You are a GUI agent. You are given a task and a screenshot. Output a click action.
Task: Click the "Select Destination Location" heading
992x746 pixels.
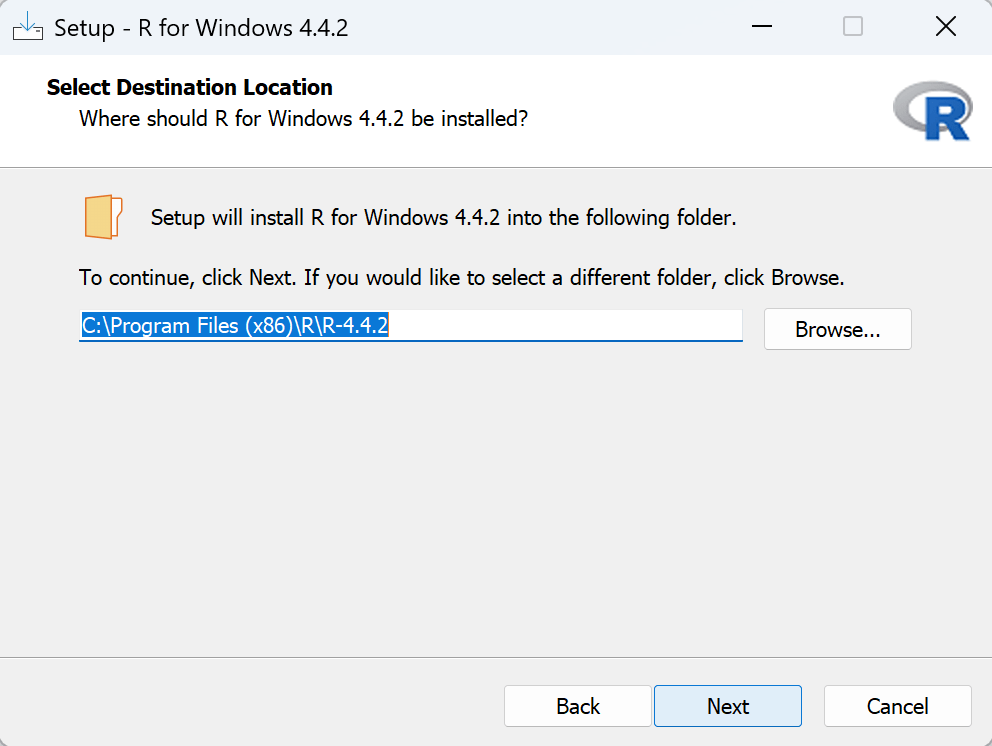point(190,87)
